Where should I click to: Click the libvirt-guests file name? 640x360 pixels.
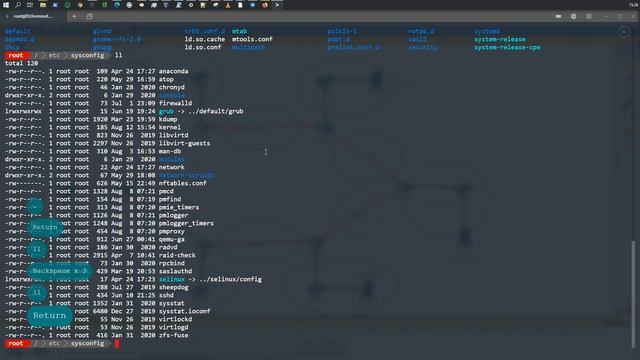(x=184, y=143)
